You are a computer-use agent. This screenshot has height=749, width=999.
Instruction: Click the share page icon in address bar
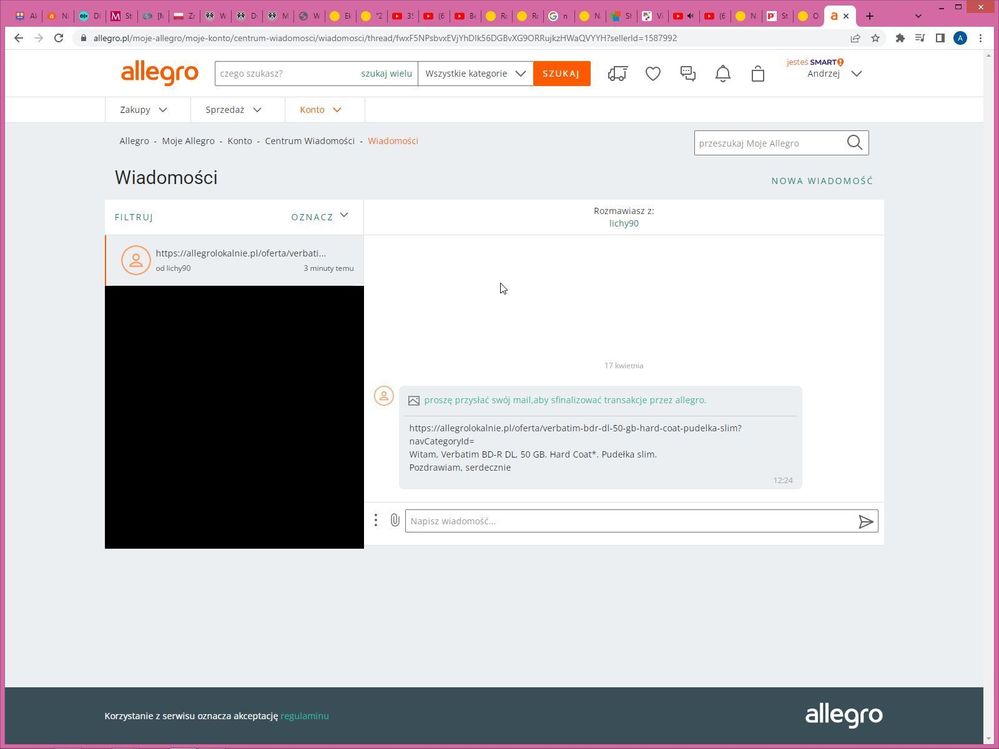point(855,38)
